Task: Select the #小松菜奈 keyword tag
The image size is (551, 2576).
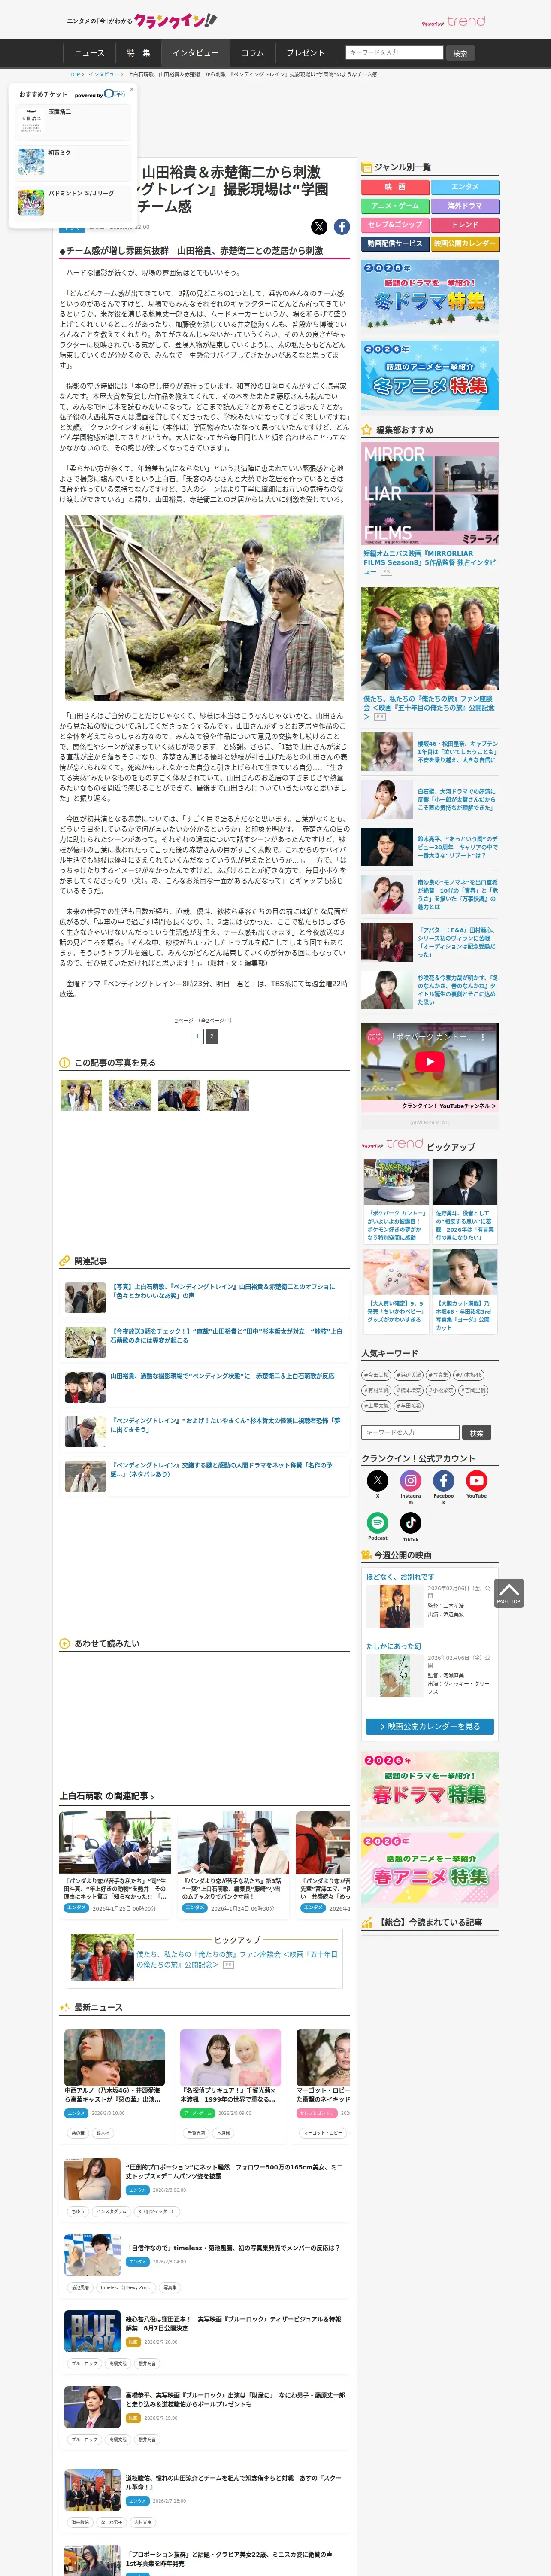Action: (x=441, y=1390)
